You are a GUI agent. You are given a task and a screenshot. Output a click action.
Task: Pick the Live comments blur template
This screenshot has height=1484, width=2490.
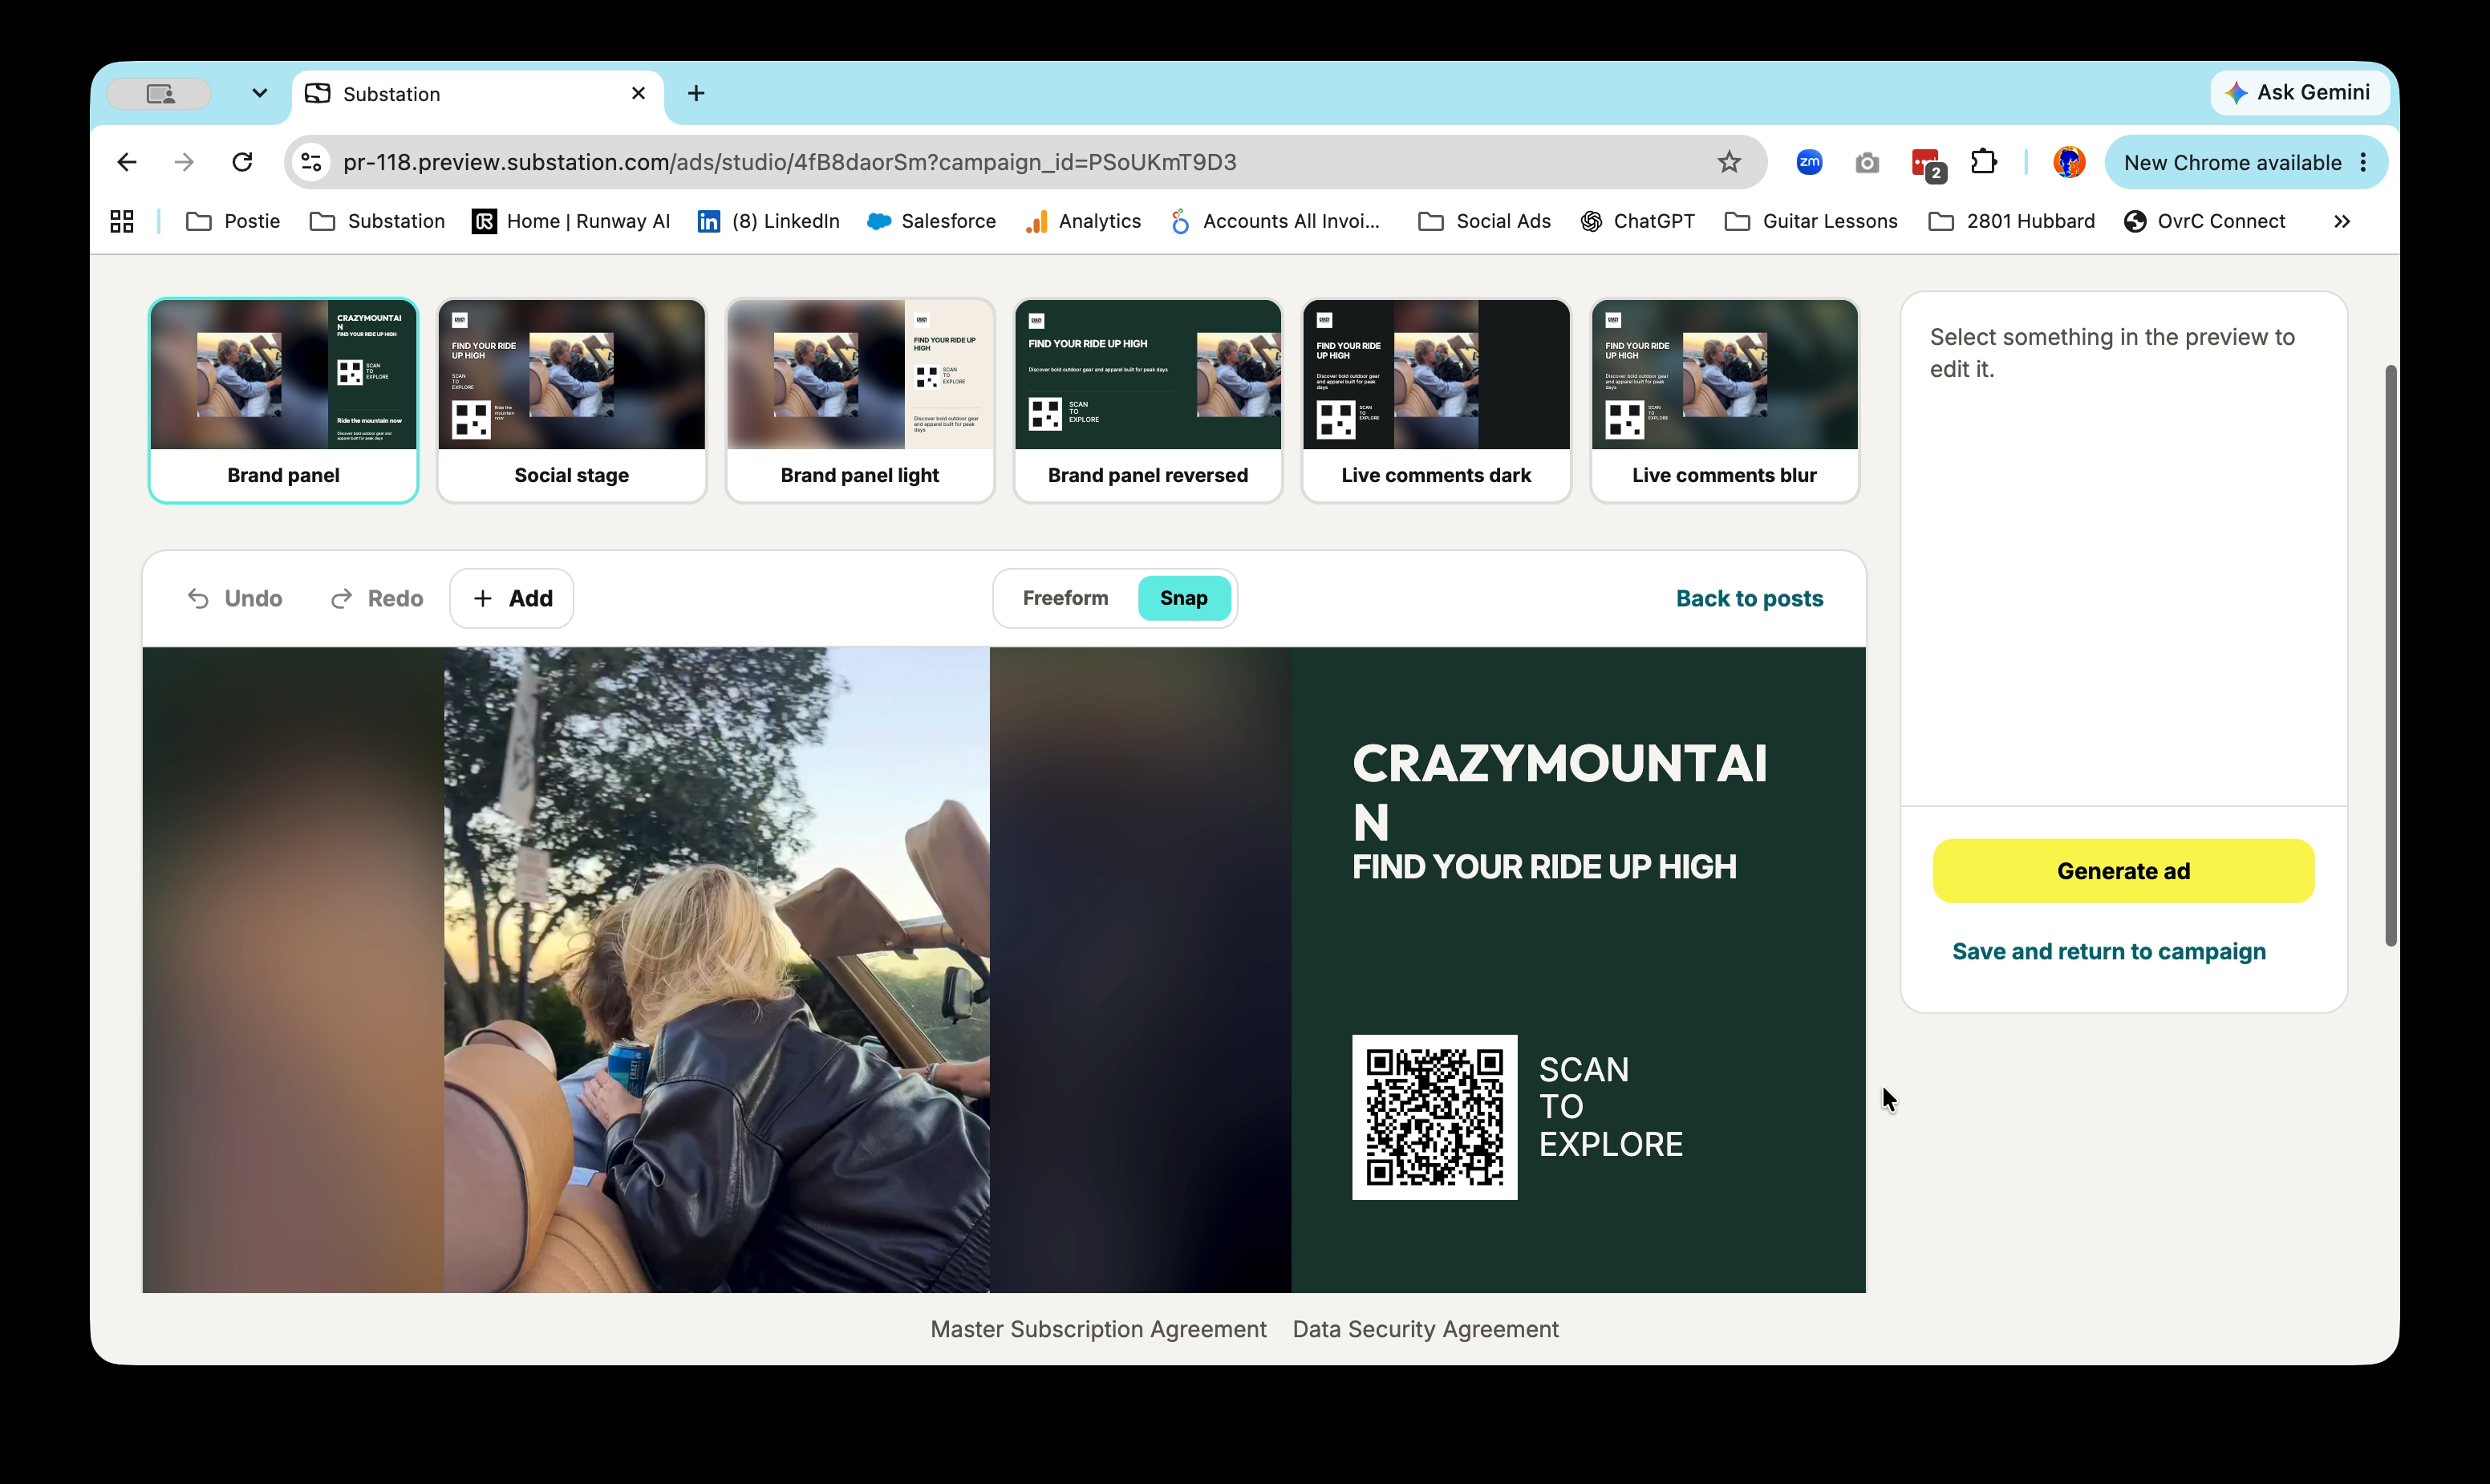tap(1724, 400)
